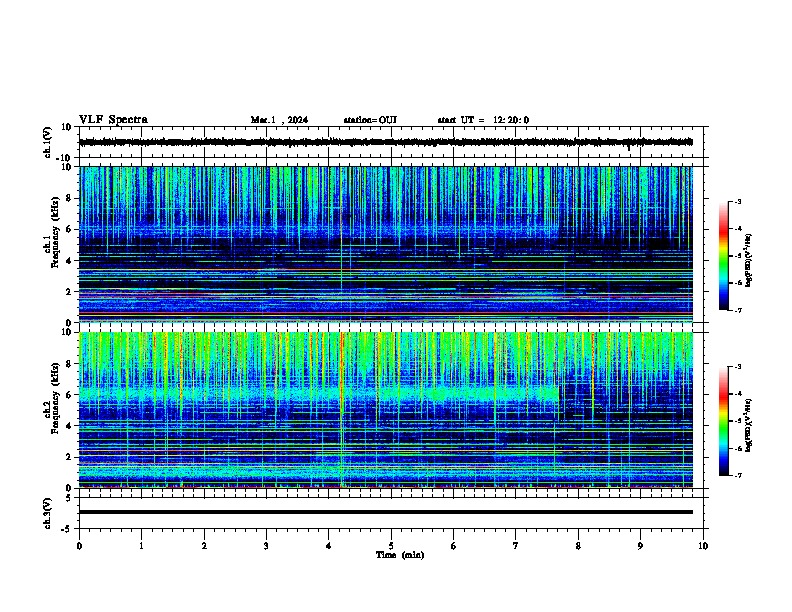Click the ch.2 frequency axis "8" tick label
792x612 pixels.
pyautogui.click(x=69, y=364)
